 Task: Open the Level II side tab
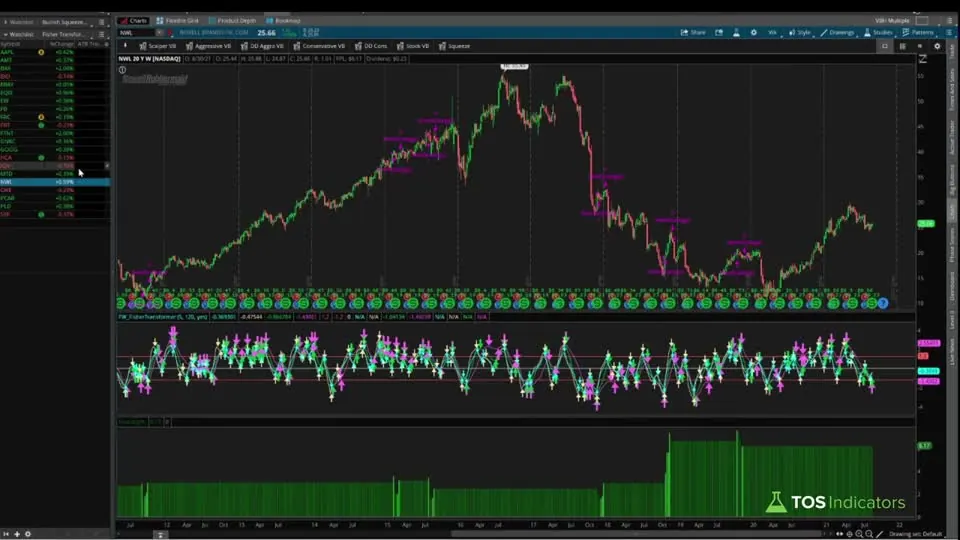952,320
